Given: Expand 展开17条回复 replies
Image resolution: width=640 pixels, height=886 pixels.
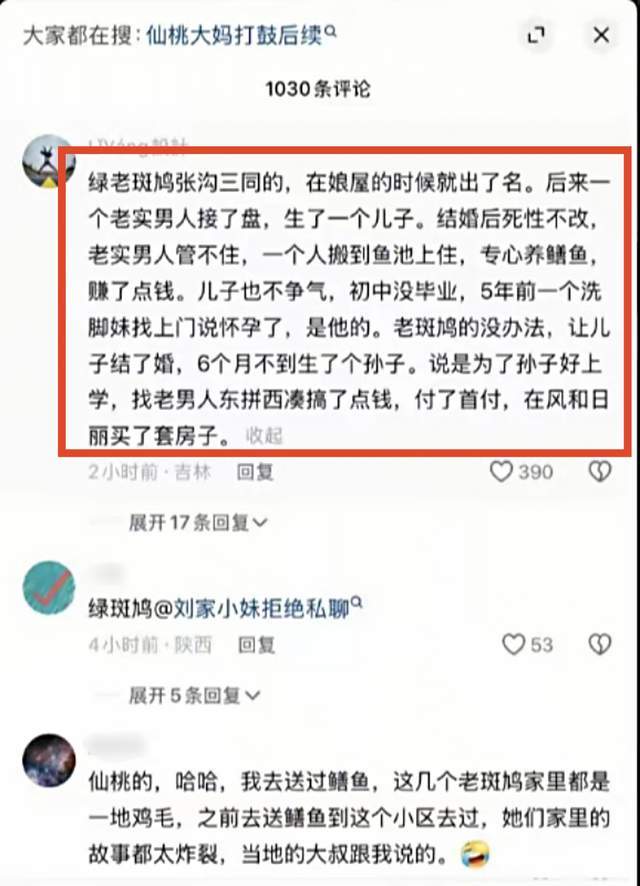Looking at the screenshot, I should 198,523.
